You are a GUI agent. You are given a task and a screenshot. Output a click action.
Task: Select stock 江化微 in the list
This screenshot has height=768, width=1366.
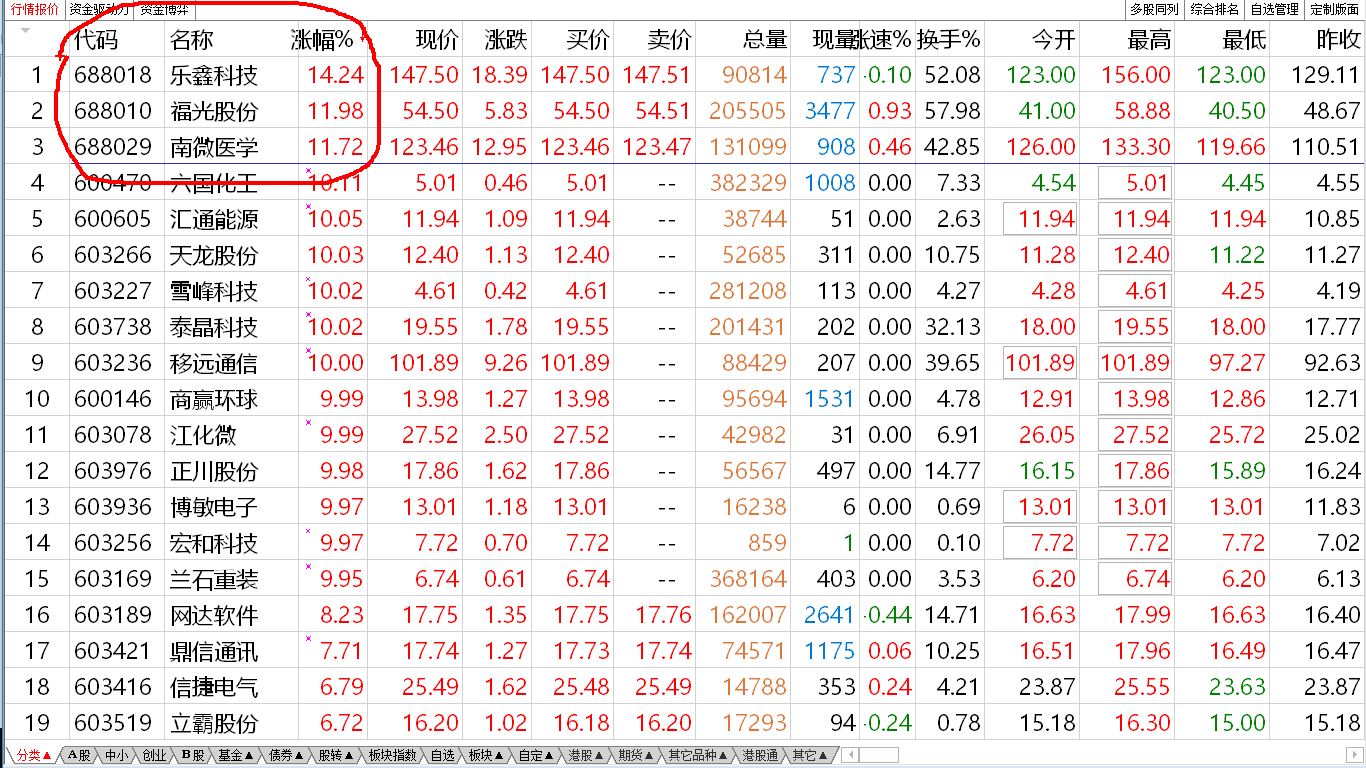(x=203, y=435)
